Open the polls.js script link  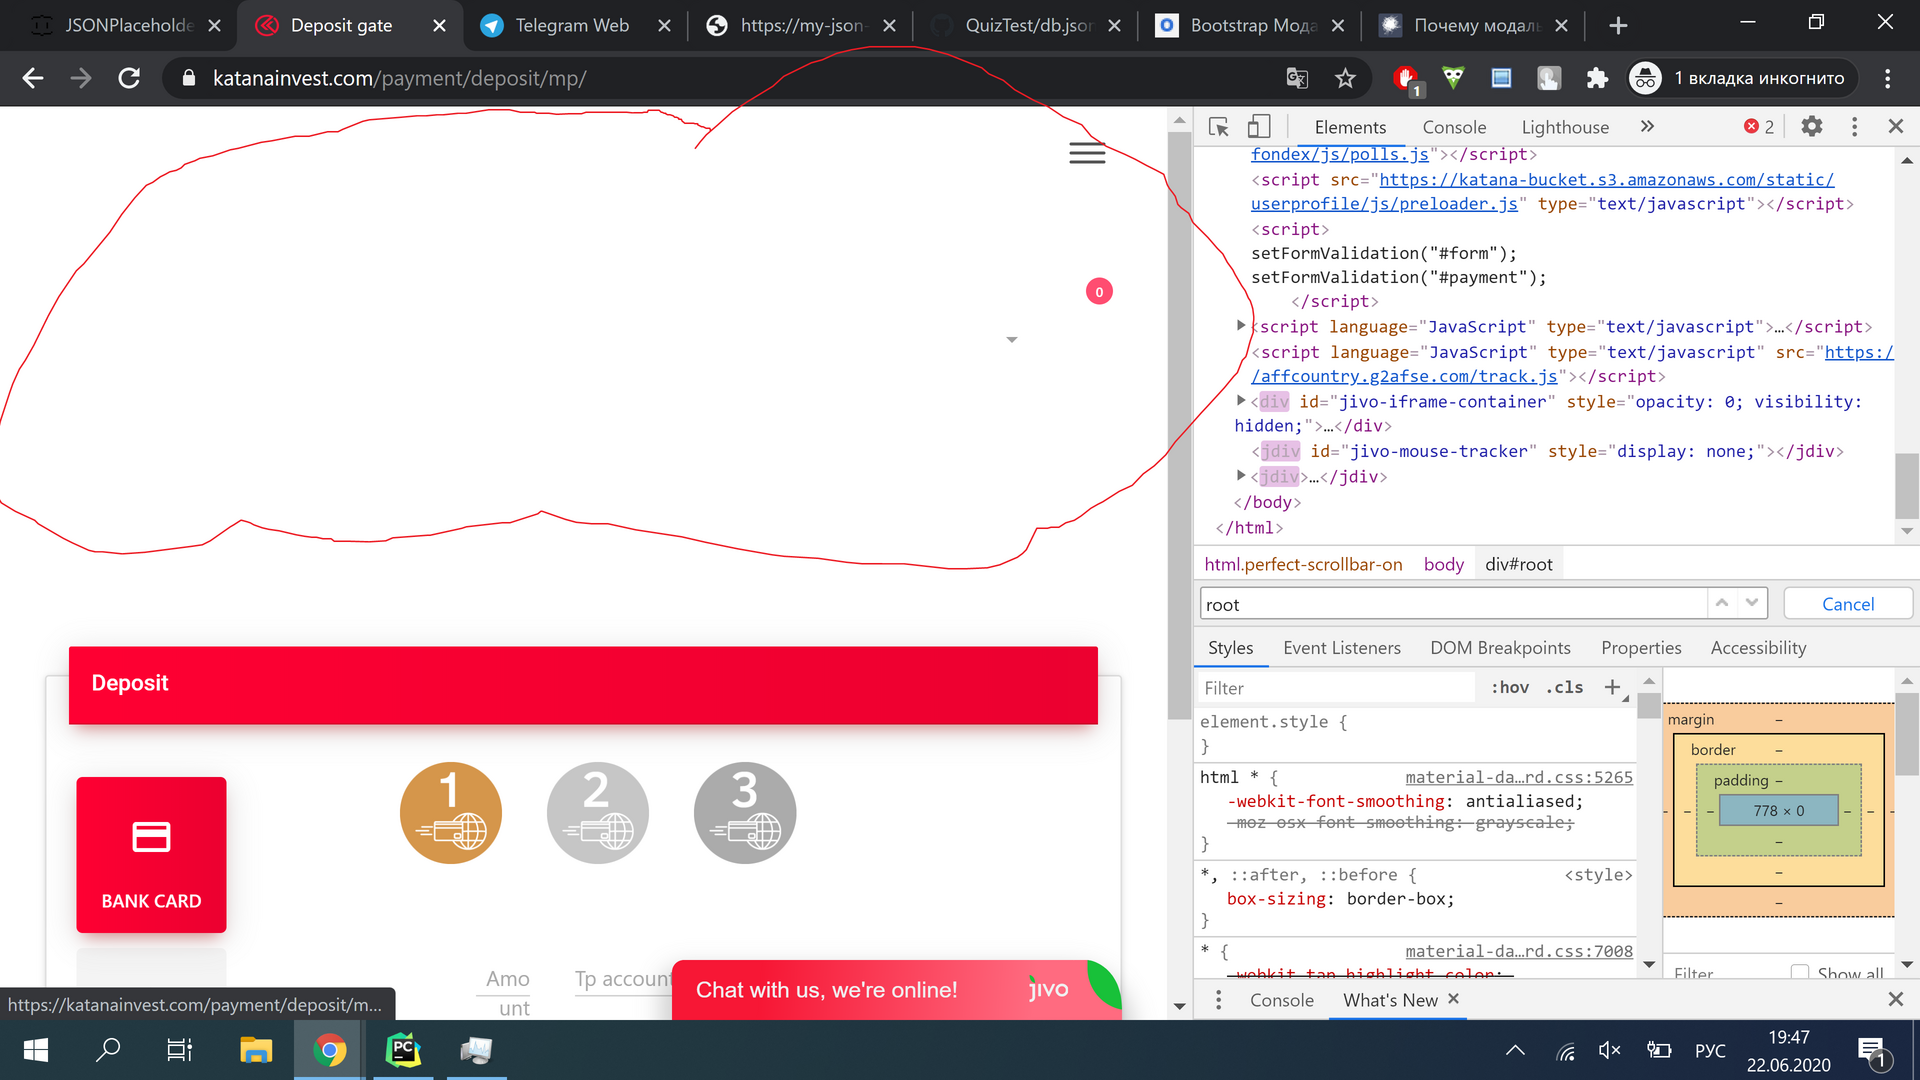(1340, 154)
